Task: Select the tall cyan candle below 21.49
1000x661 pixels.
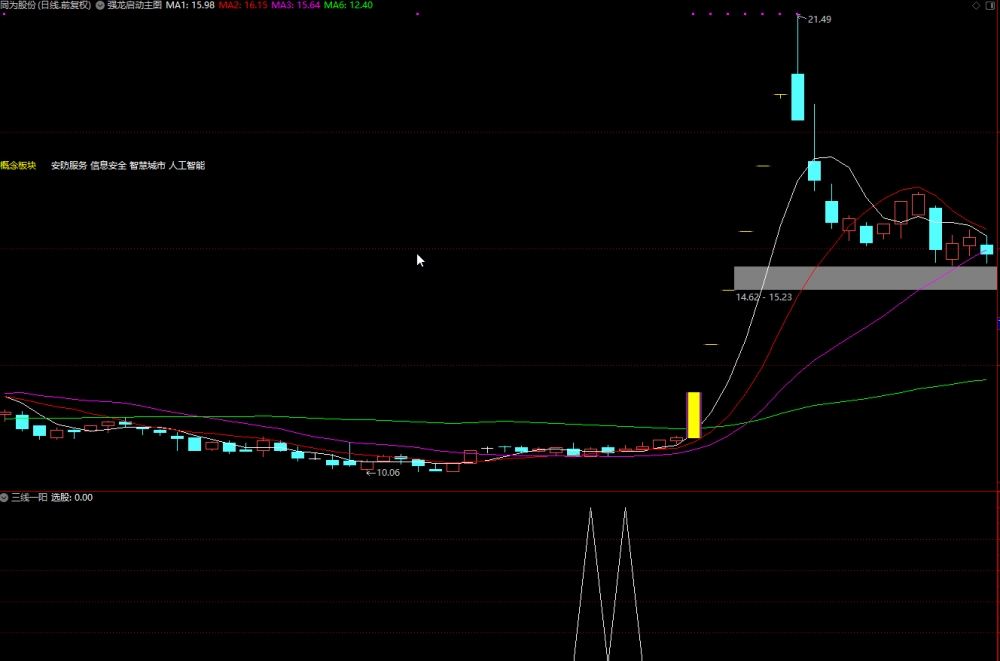Action: click(x=798, y=97)
